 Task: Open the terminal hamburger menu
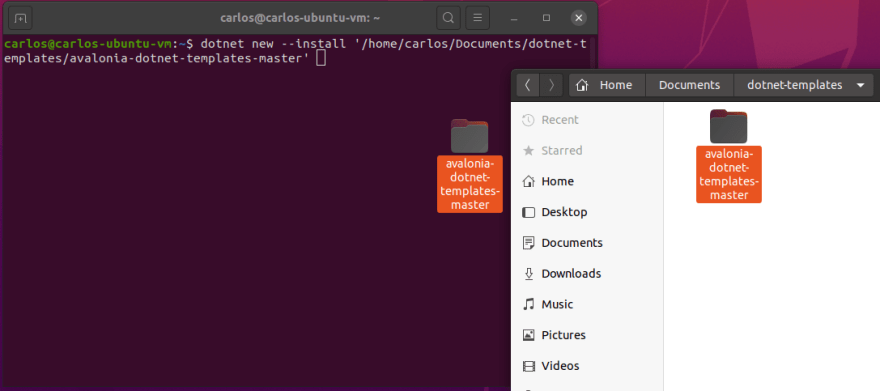tap(478, 18)
